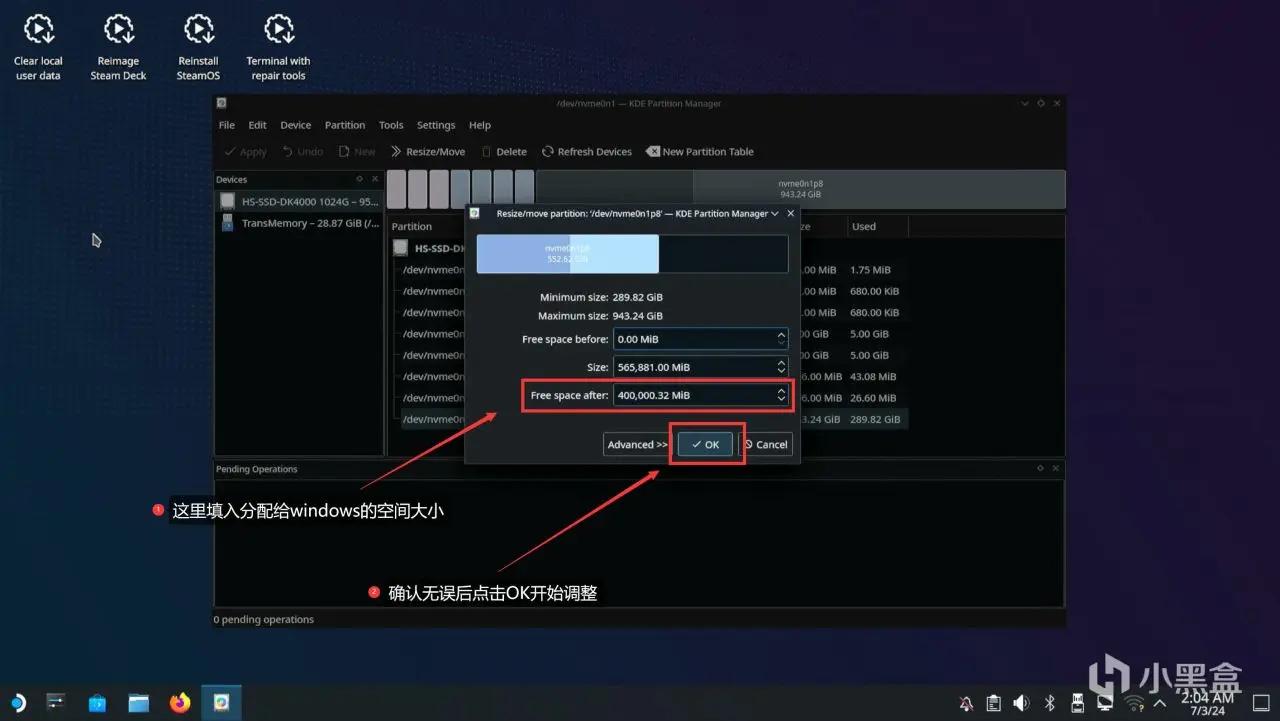Open the Partition menu

(x=345, y=125)
